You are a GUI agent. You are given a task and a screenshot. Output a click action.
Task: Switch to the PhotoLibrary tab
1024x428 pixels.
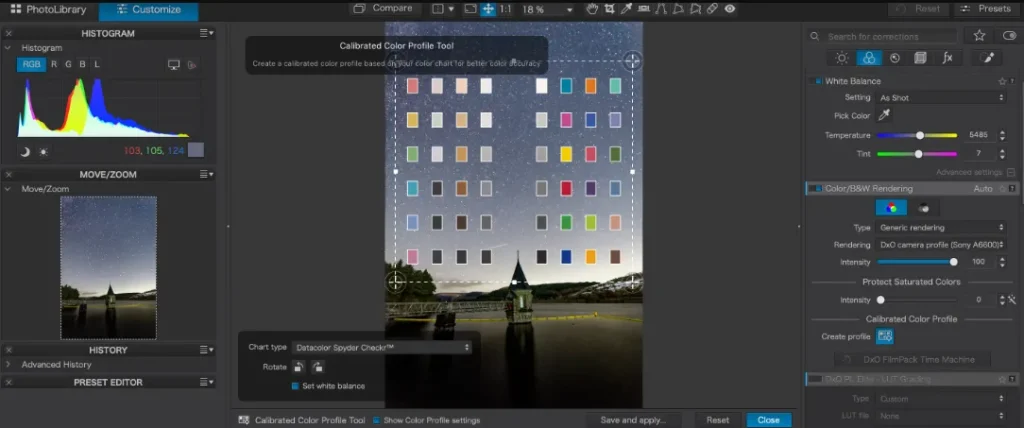tap(49, 9)
